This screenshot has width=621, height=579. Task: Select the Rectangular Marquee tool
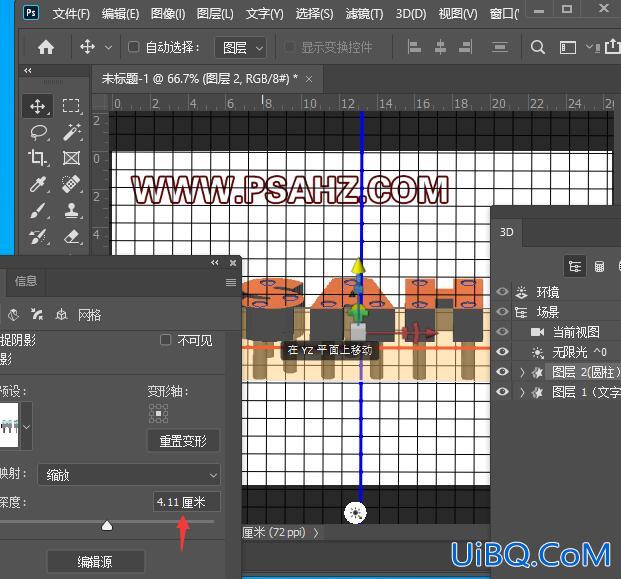(x=71, y=106)
